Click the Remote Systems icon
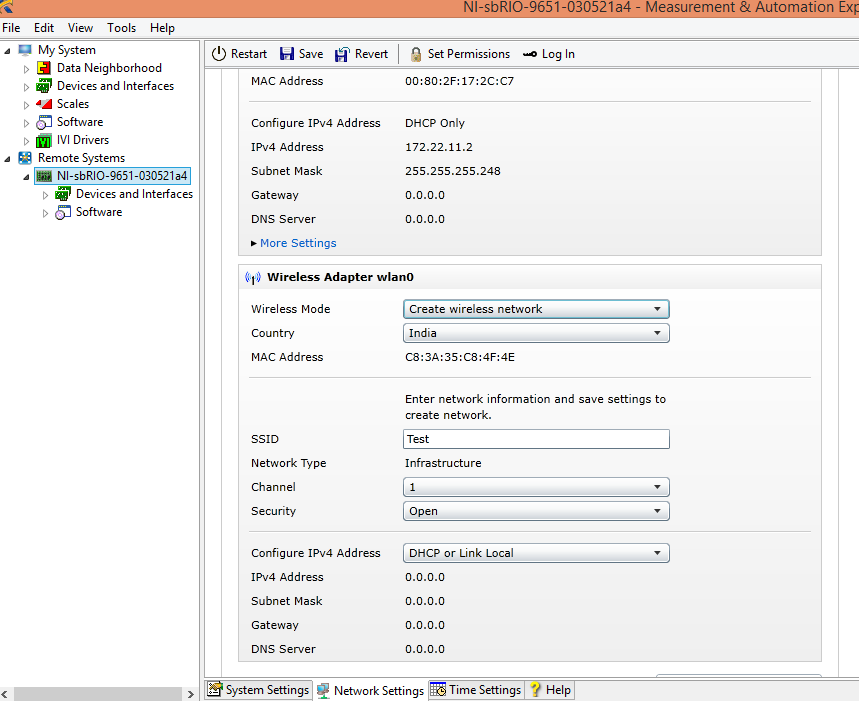The width and height of the screenshot is (859, 701). pos(25,158)
